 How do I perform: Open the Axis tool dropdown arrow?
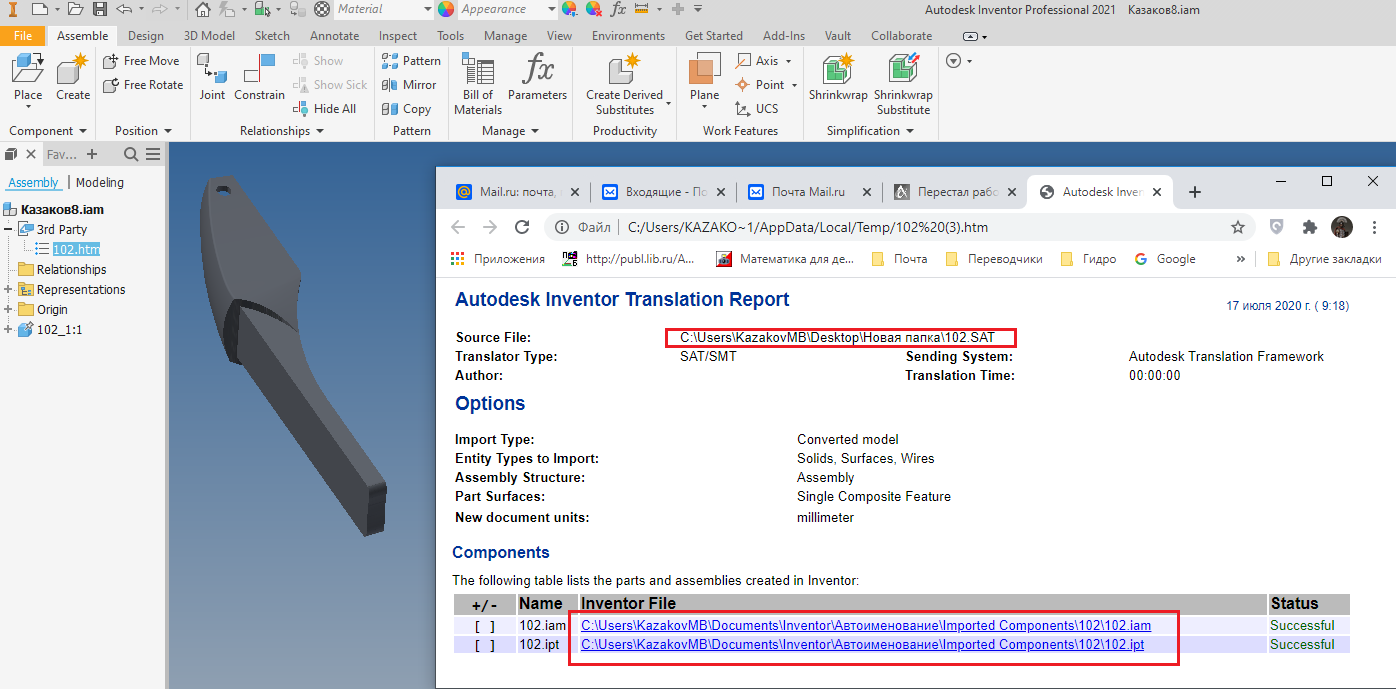click(x=788, y=61)
